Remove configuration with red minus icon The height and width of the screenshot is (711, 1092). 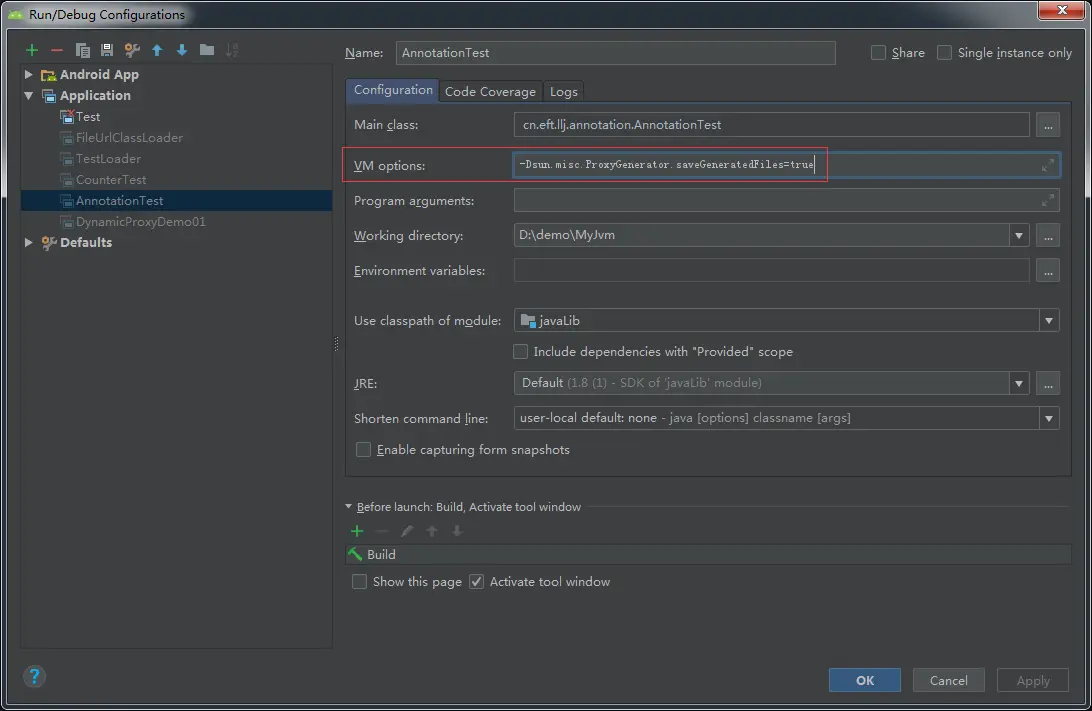coord(57,50)
